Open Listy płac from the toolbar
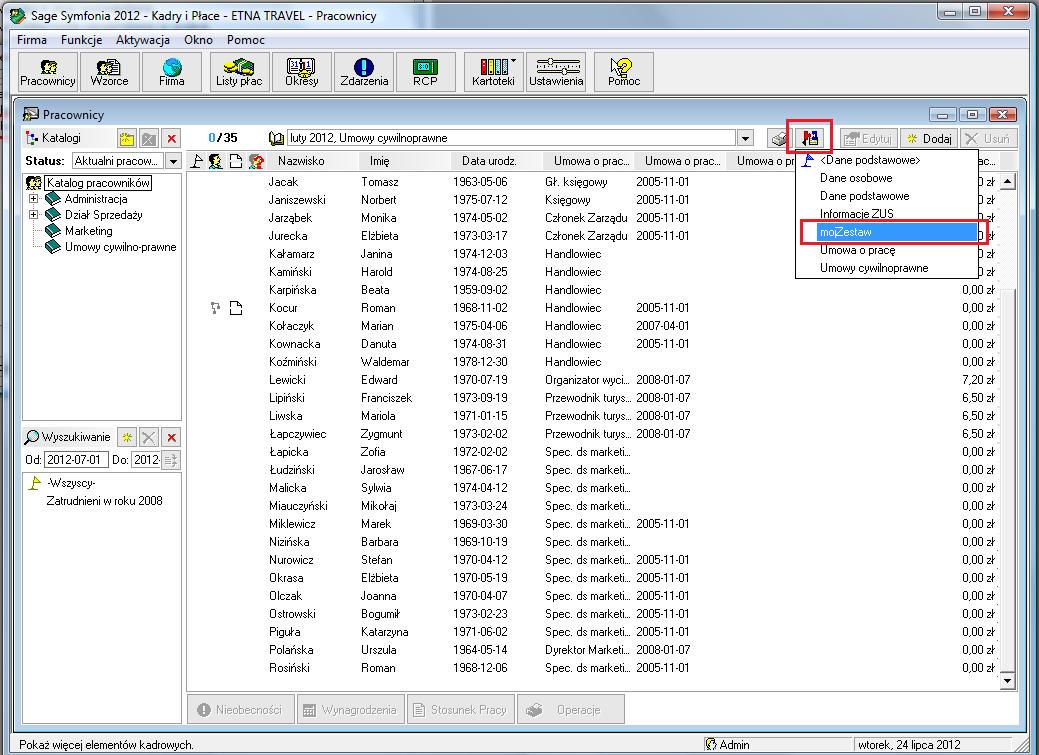This screenshot has width=1039, height=755. coord(239,72)
